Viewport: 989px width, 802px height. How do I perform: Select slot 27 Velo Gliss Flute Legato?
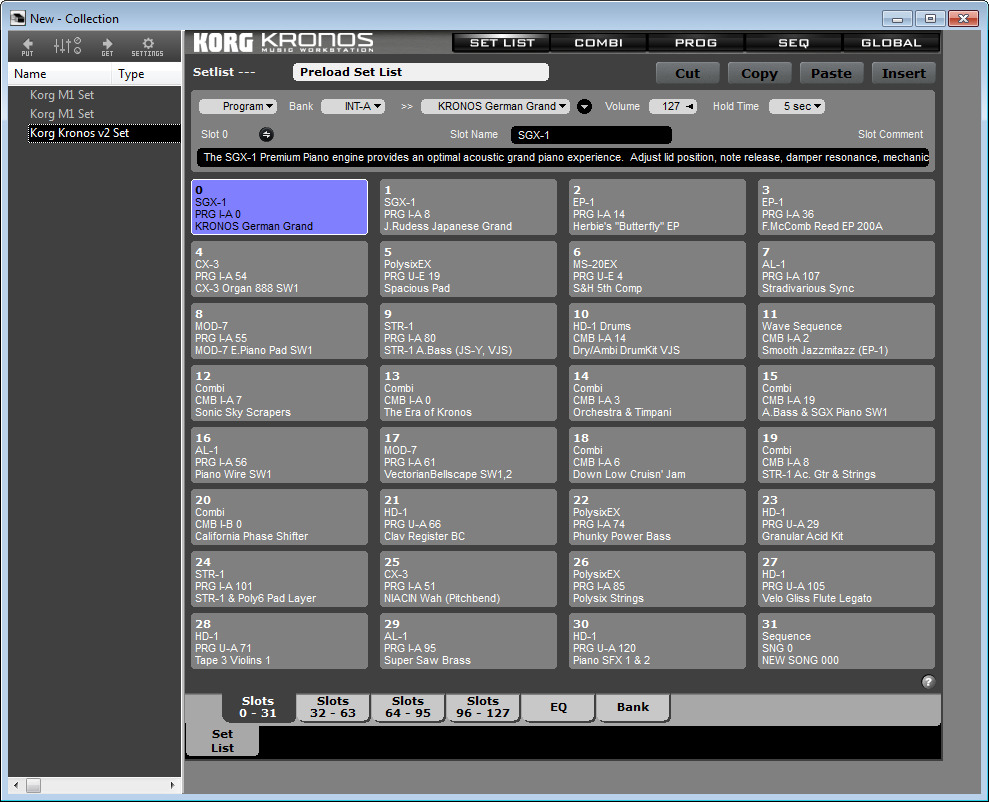pyautogui.click(x=846, y=579)
